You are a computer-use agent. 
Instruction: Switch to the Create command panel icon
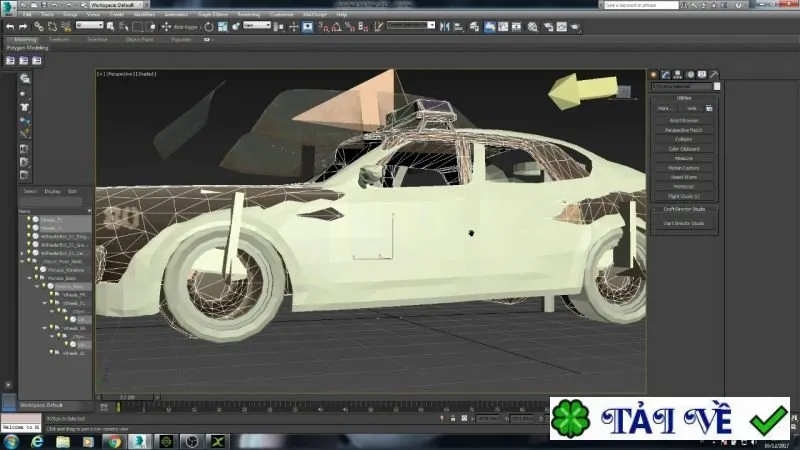click(x=654, y=74)
